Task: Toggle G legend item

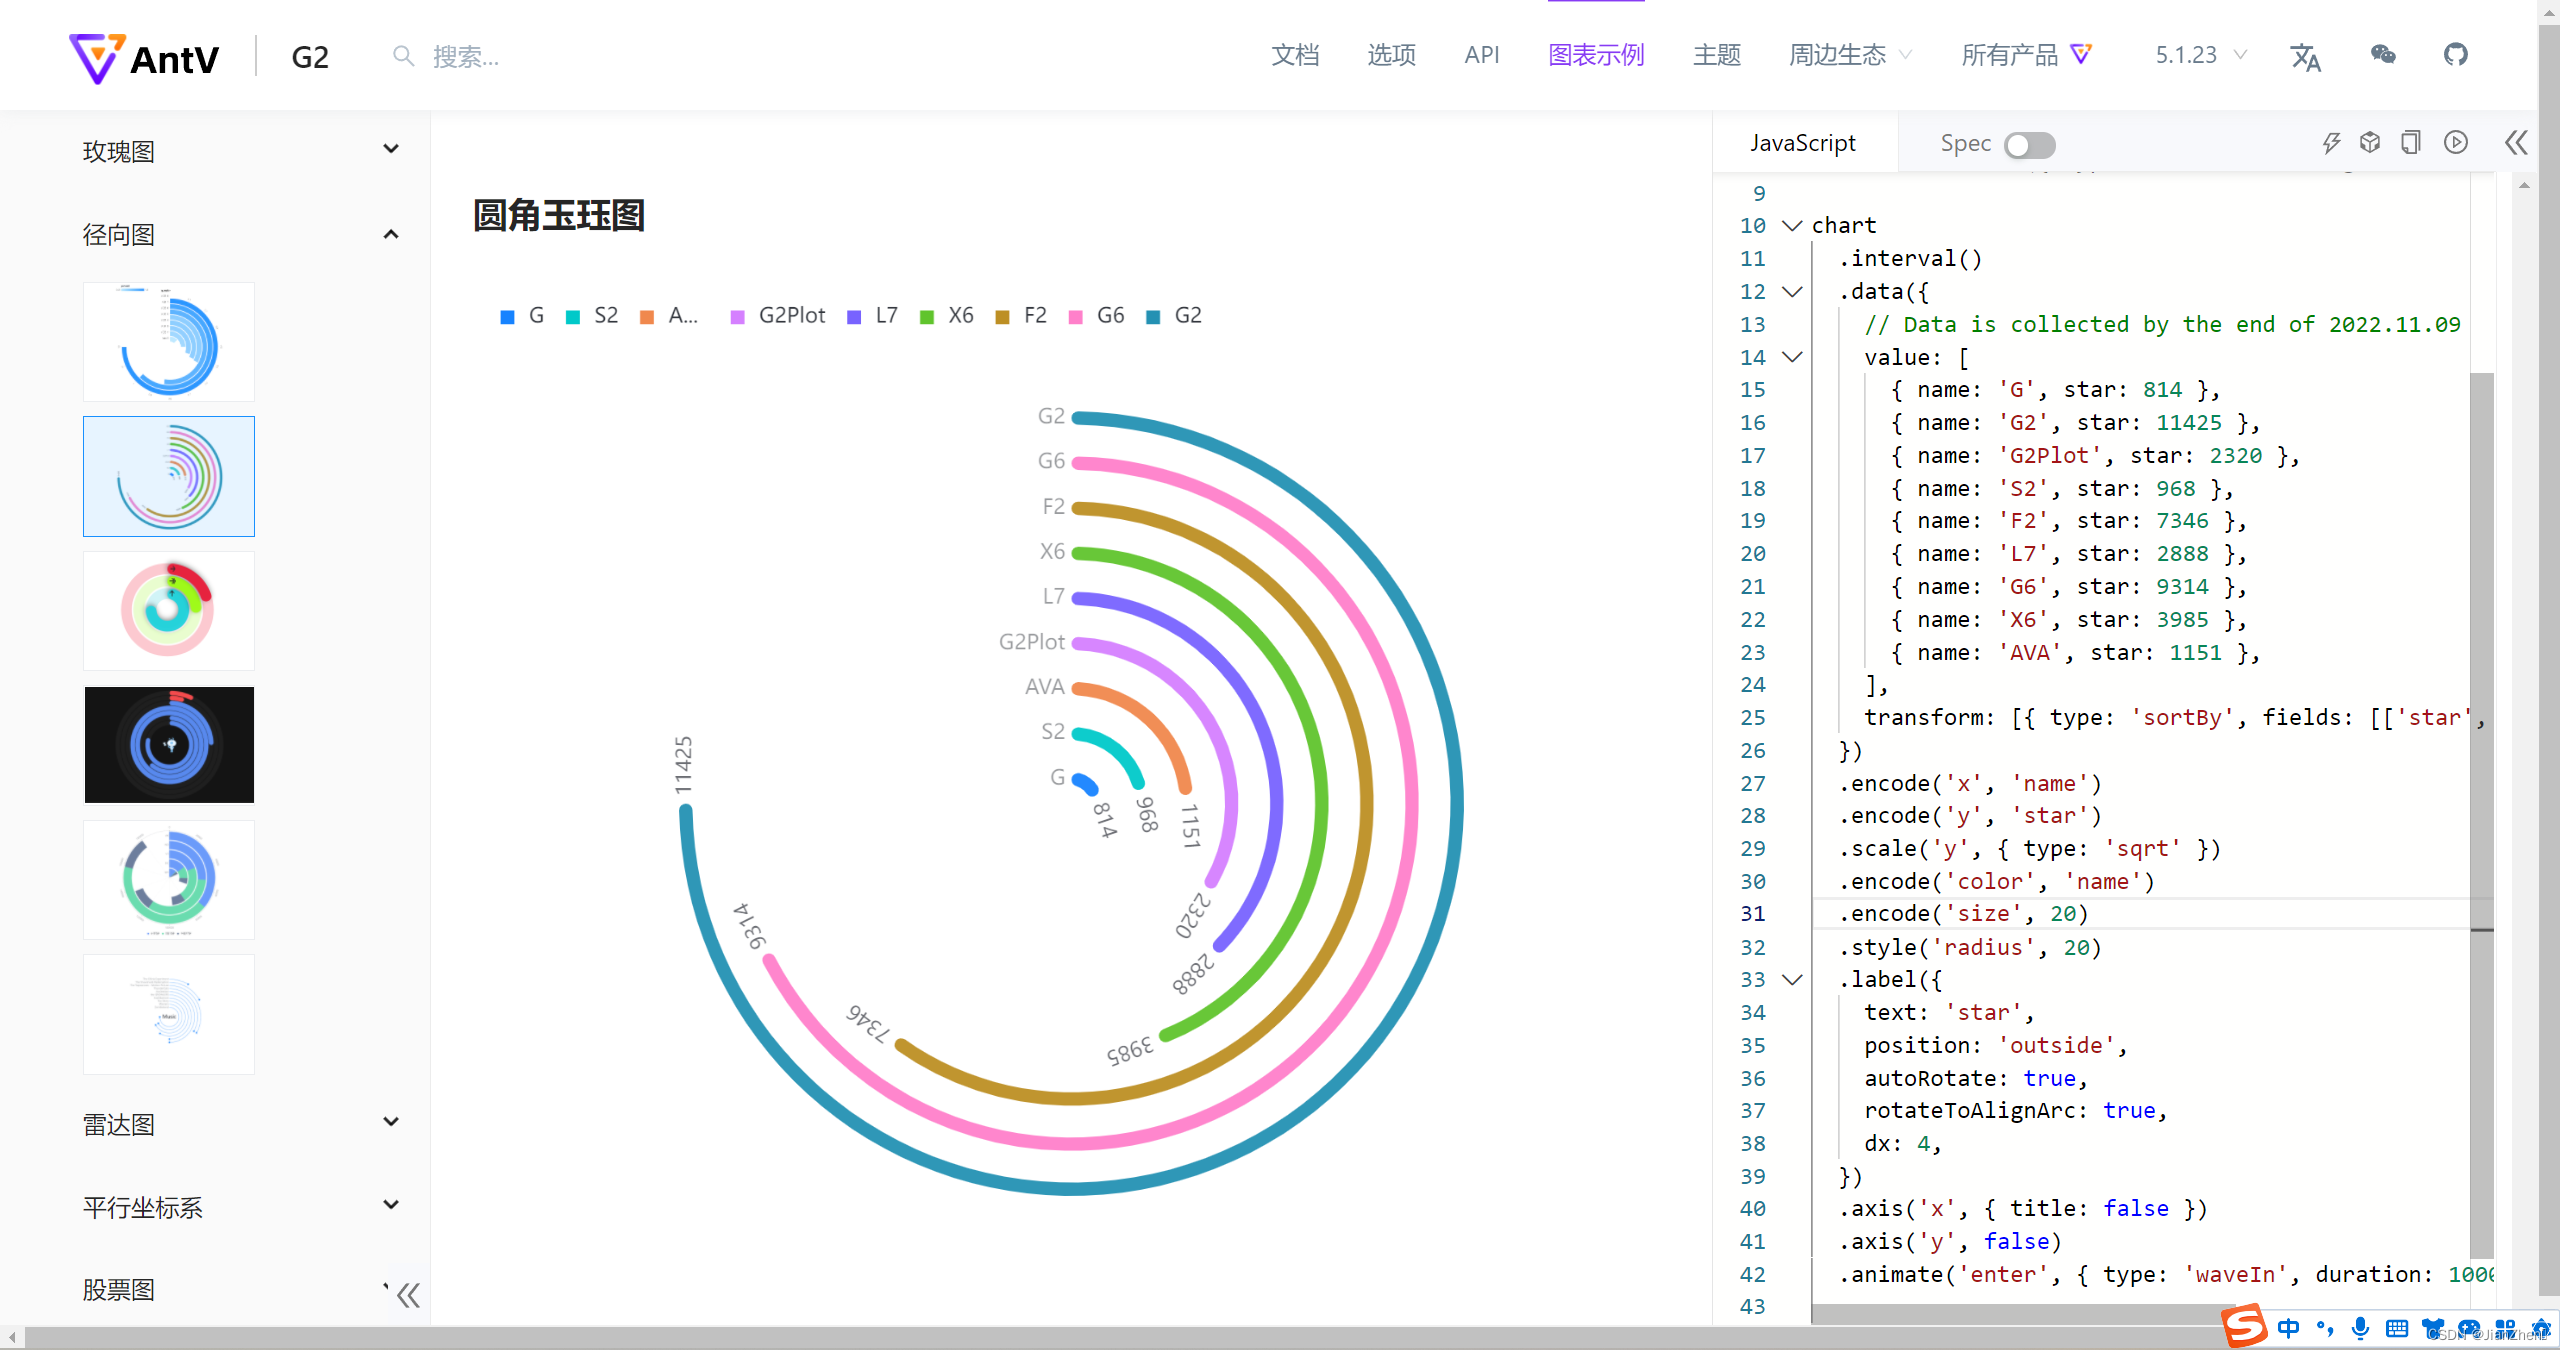Action: 522,316
